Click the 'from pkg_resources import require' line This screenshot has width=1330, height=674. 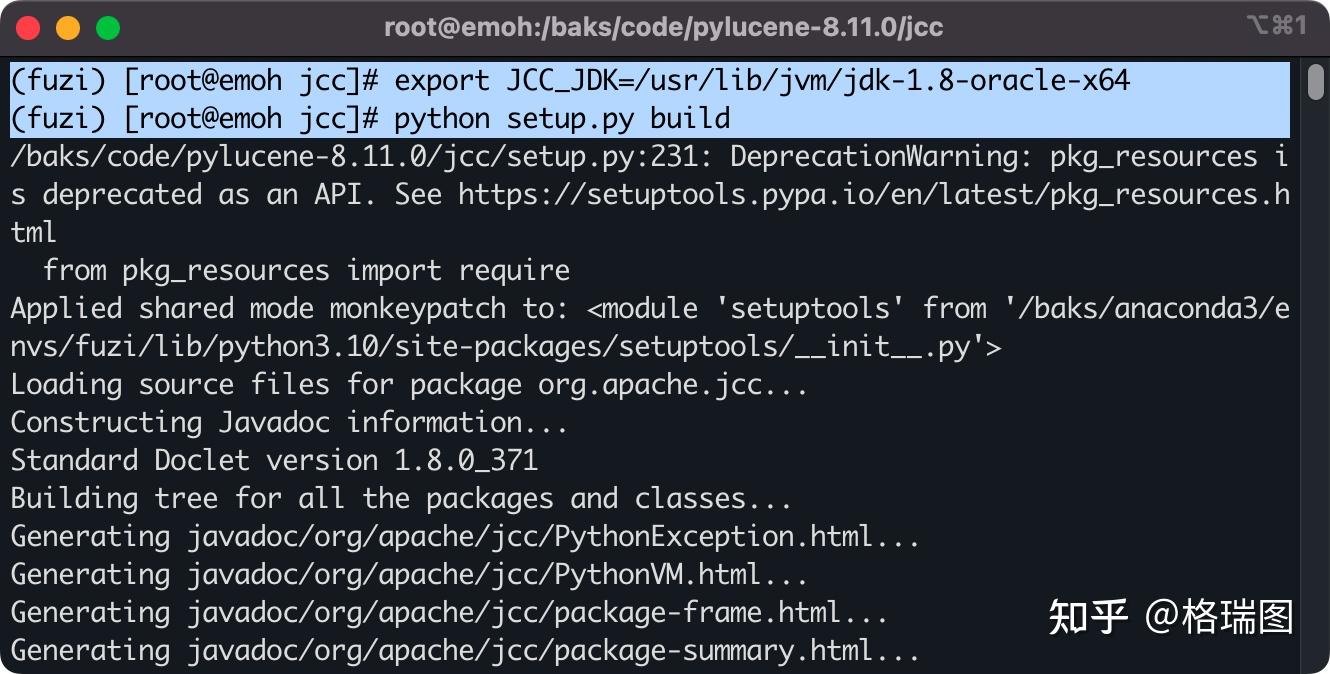306,271
